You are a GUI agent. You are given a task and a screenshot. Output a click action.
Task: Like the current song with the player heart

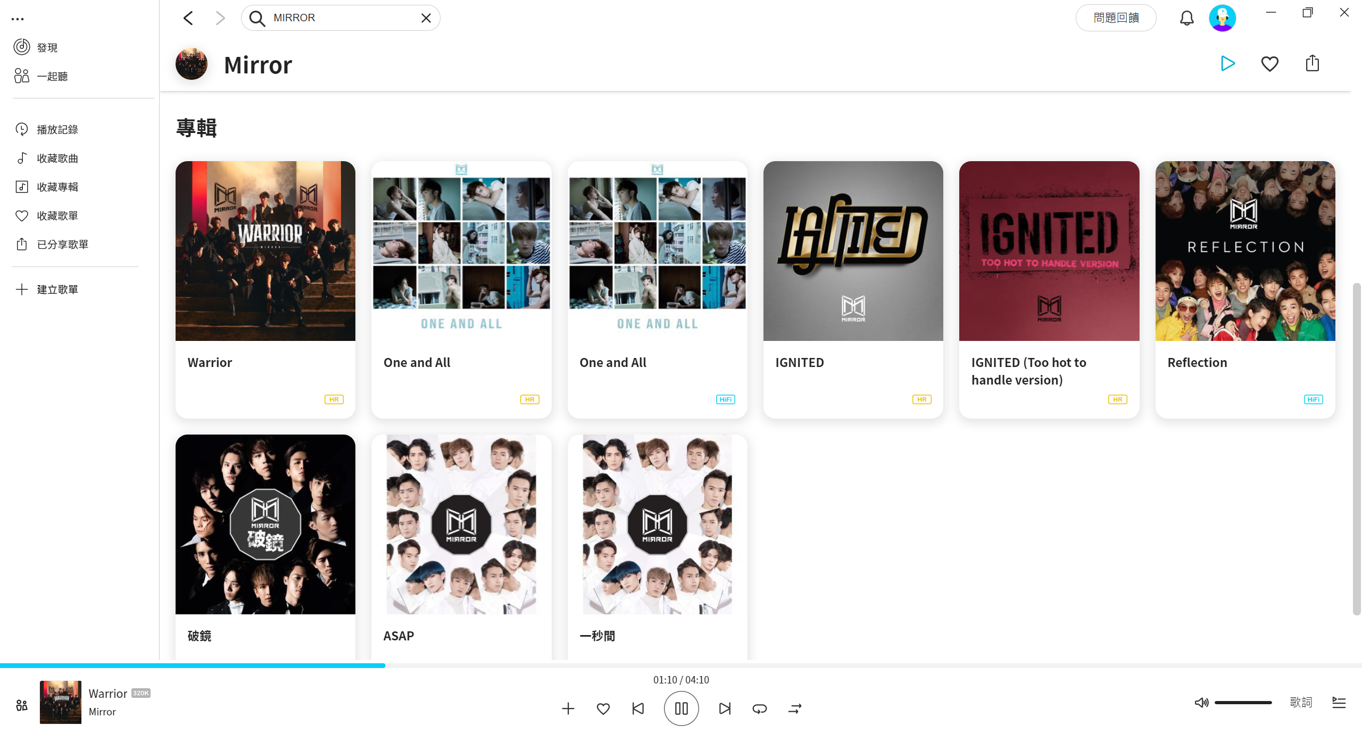(x=603, y=709)
